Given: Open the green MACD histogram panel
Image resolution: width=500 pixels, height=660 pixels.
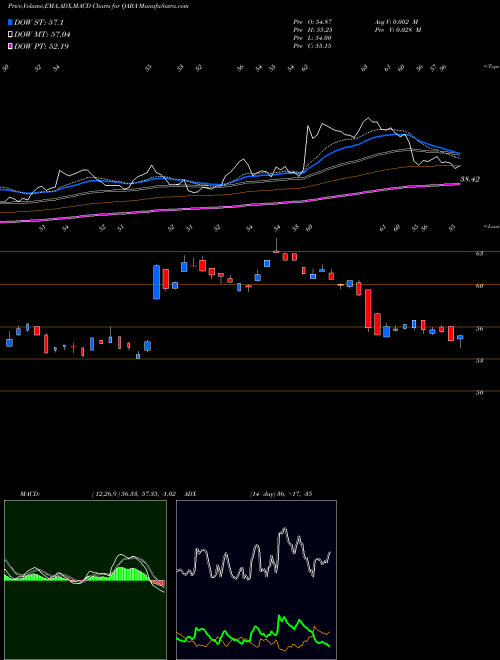Looking at the screenshot, I should [x=85, y=580].
